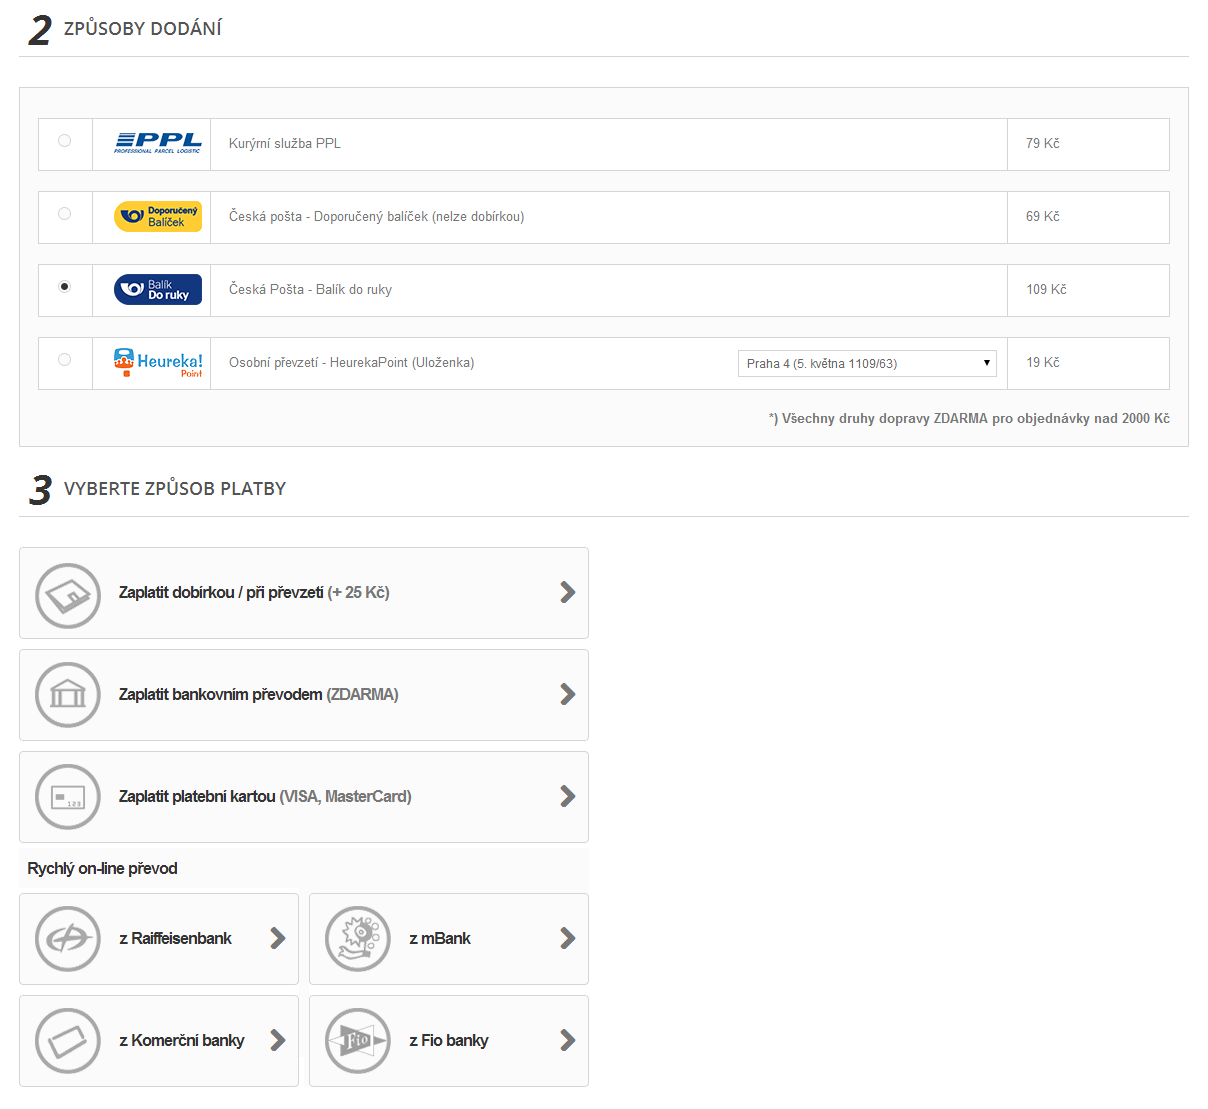Pay via z mBank
Image resolution: width=1208 pixels, height=1109 pixels.
click(449, 939)
